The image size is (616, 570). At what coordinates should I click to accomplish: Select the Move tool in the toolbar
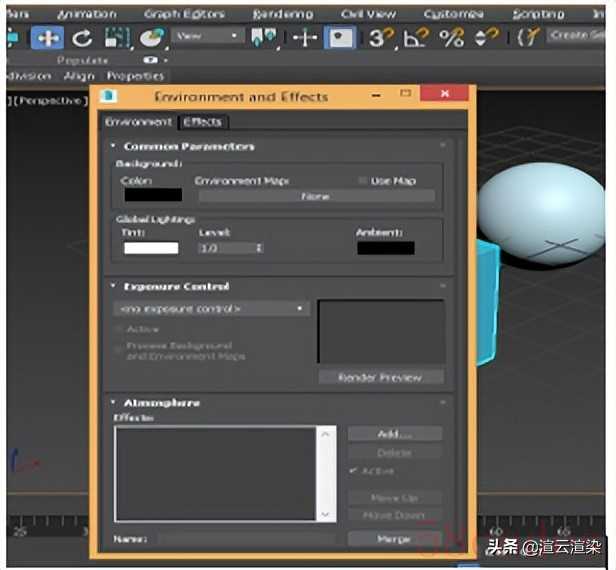47,38
